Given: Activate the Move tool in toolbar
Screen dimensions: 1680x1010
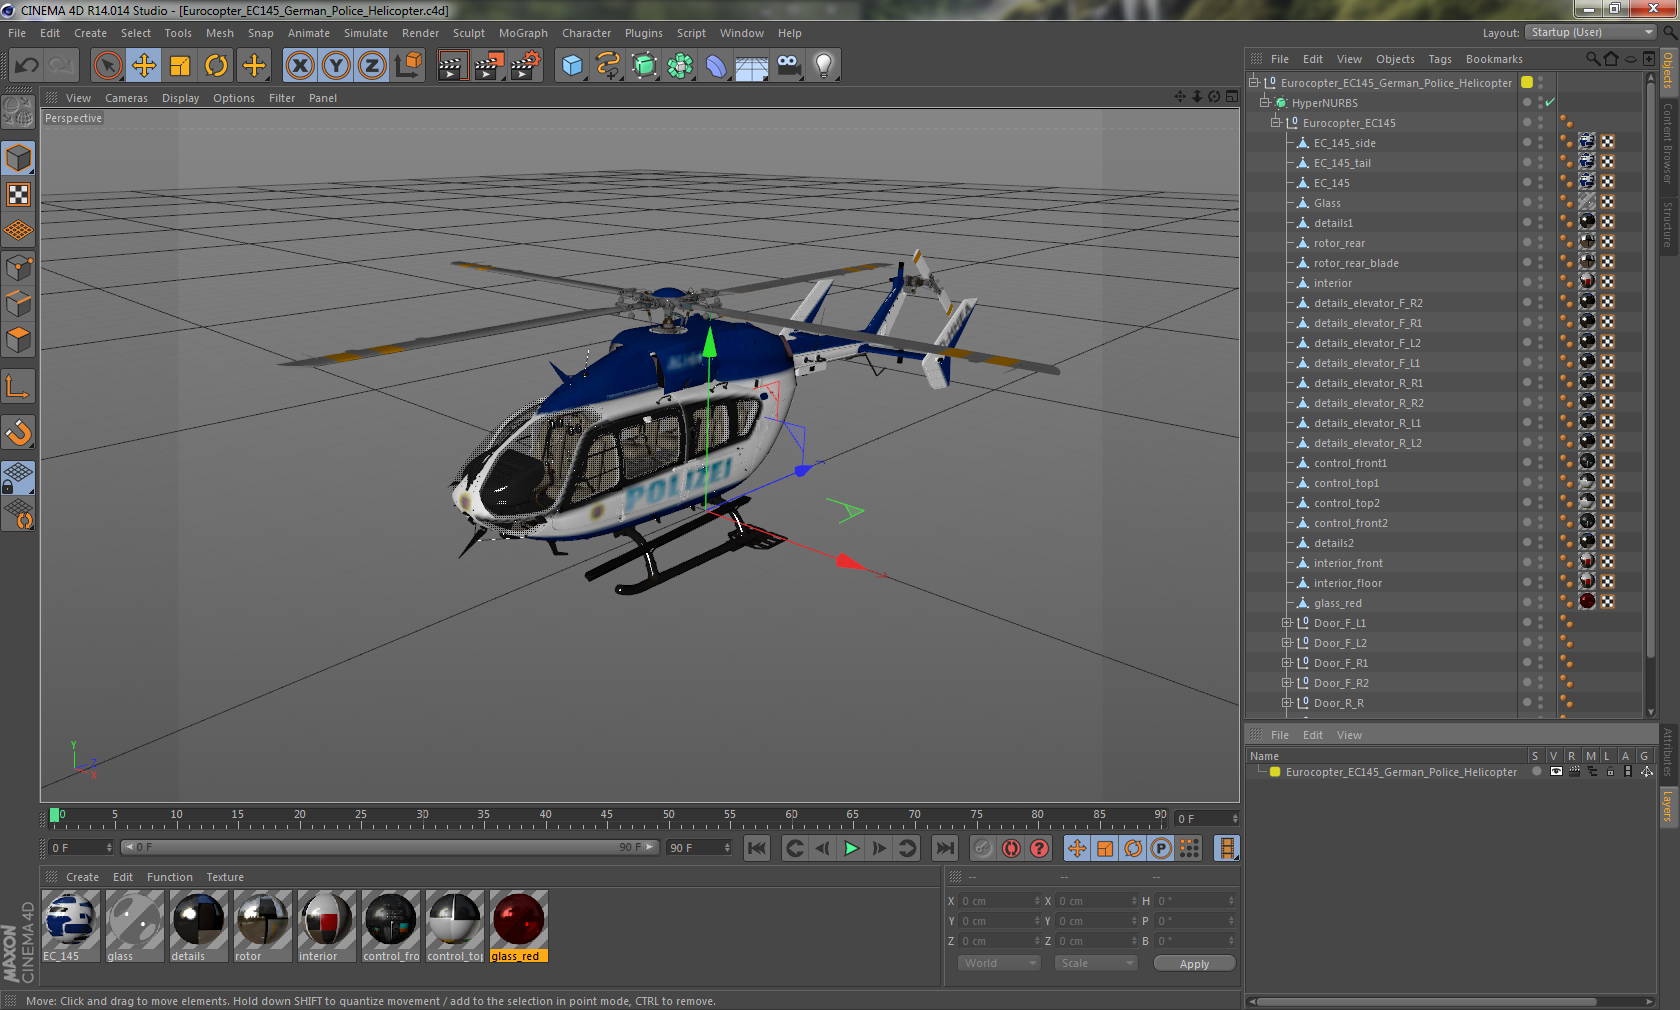Looking at the screenshot, I should (144, 66).
